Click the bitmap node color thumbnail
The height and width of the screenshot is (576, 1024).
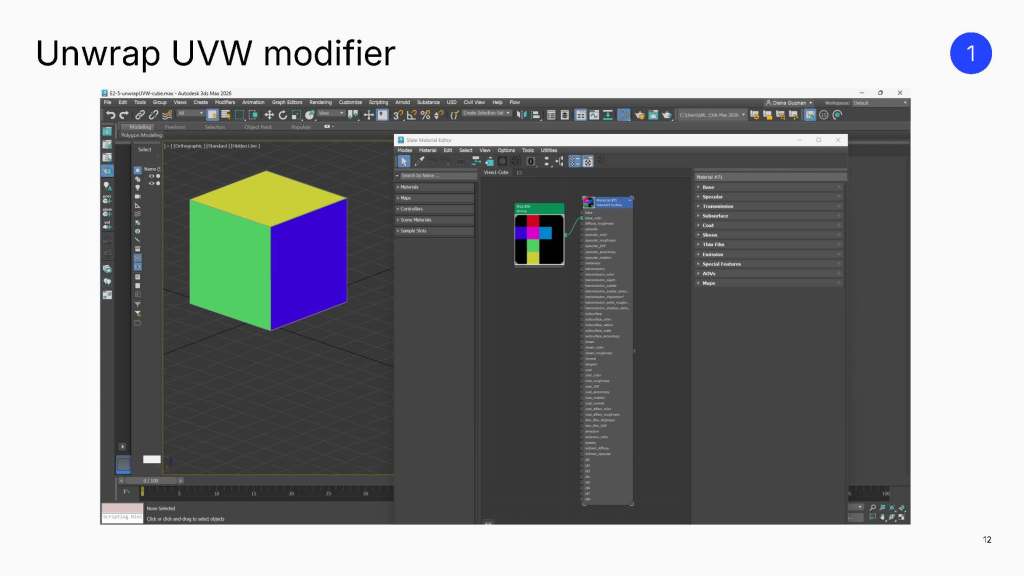pos(539,240)
